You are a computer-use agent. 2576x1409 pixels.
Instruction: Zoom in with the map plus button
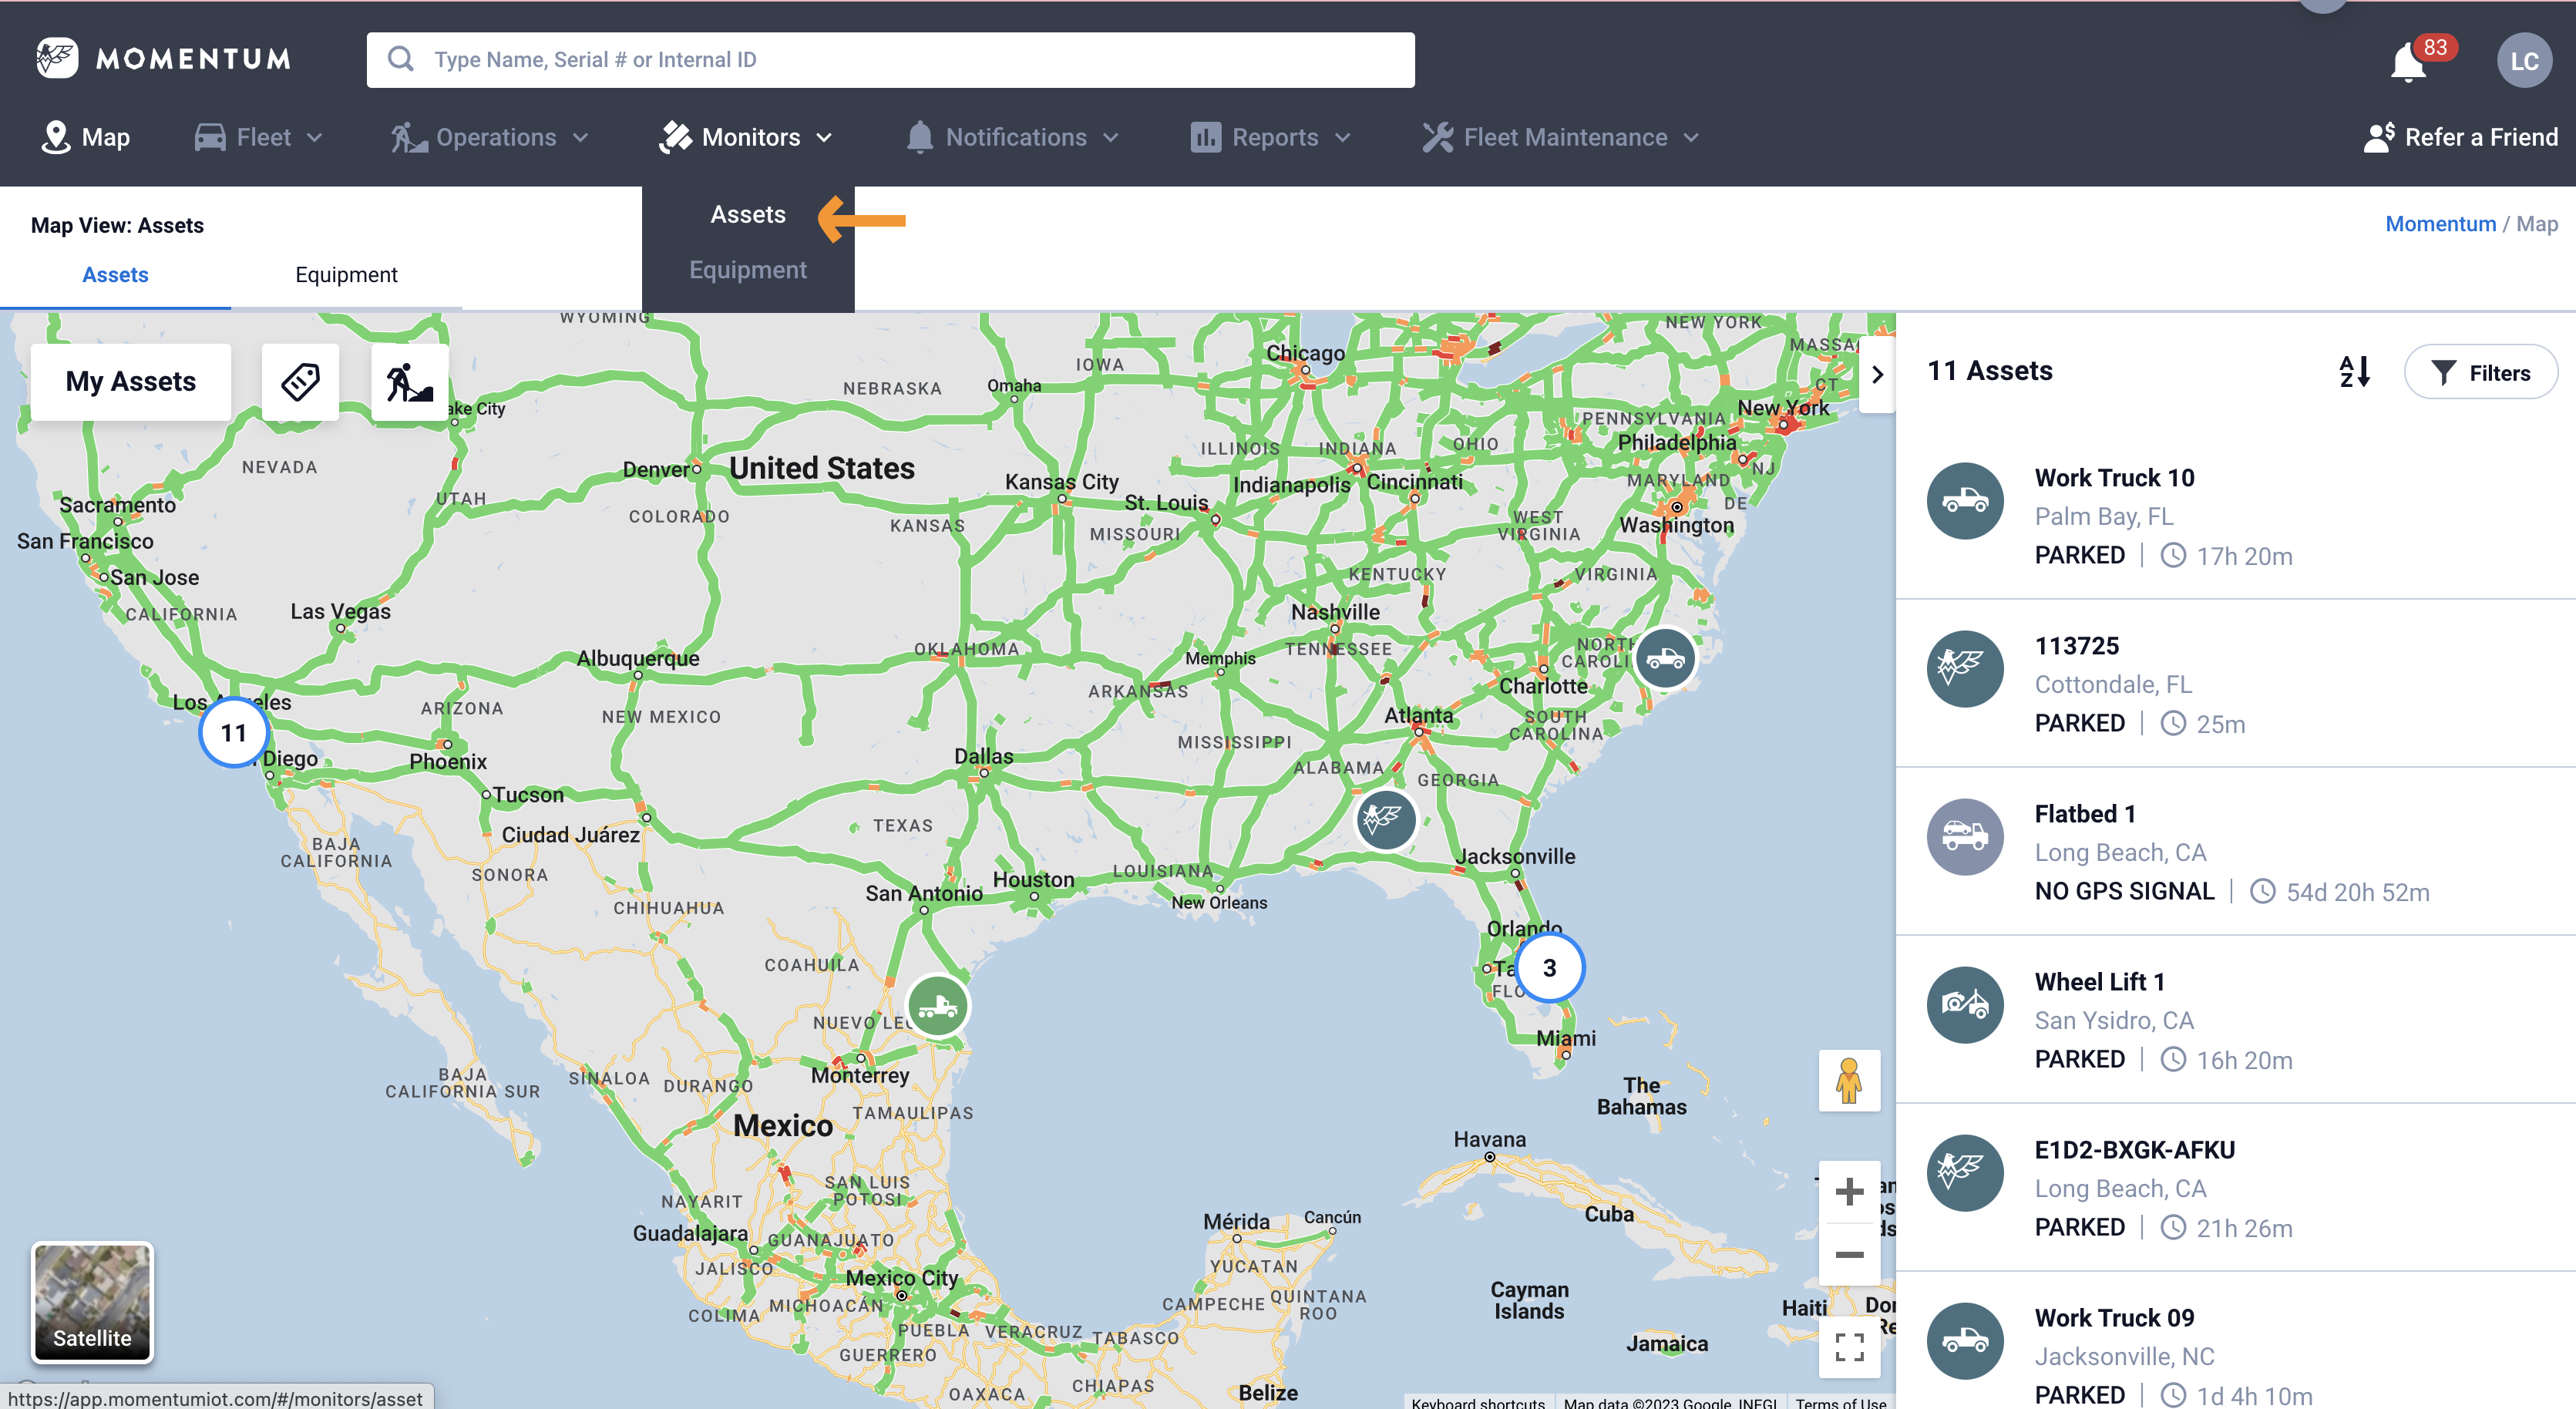coord(1849,1191)
